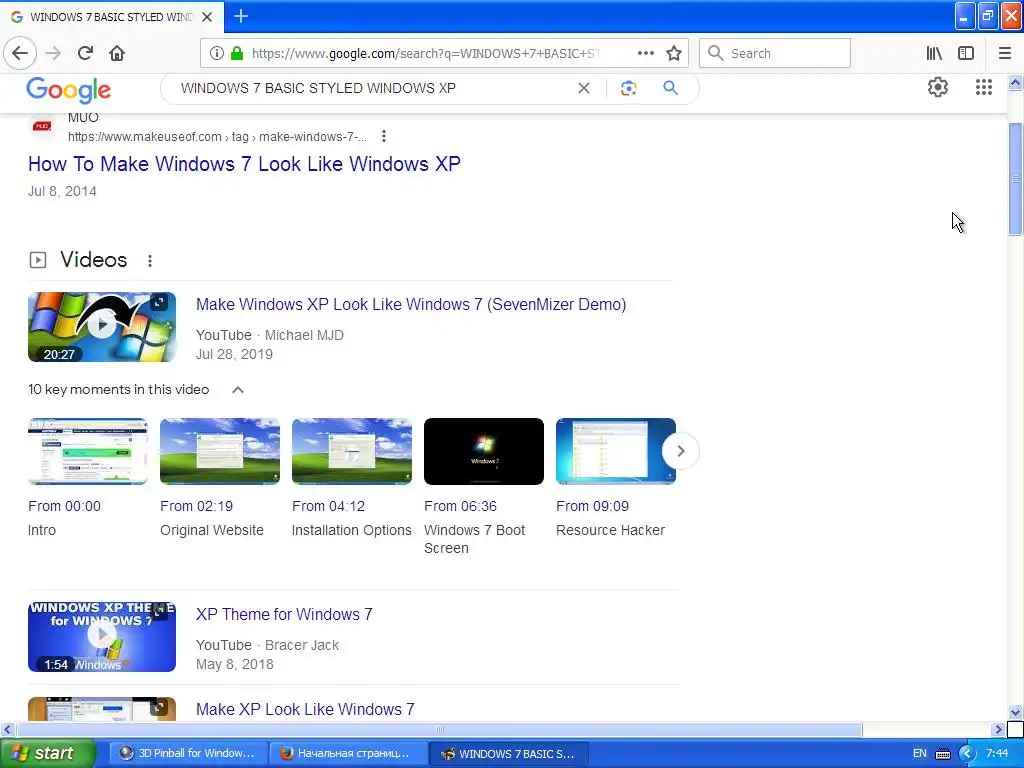Click the MUO site favicon

(x=42, y=126)
